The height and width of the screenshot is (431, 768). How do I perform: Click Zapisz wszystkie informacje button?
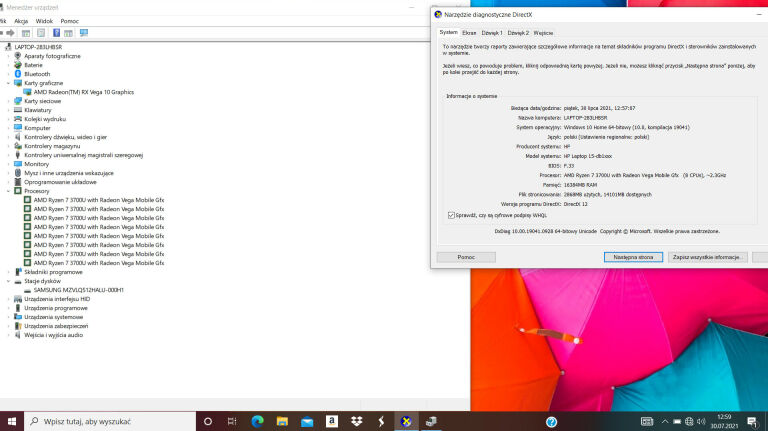click(x=708, y=257)
